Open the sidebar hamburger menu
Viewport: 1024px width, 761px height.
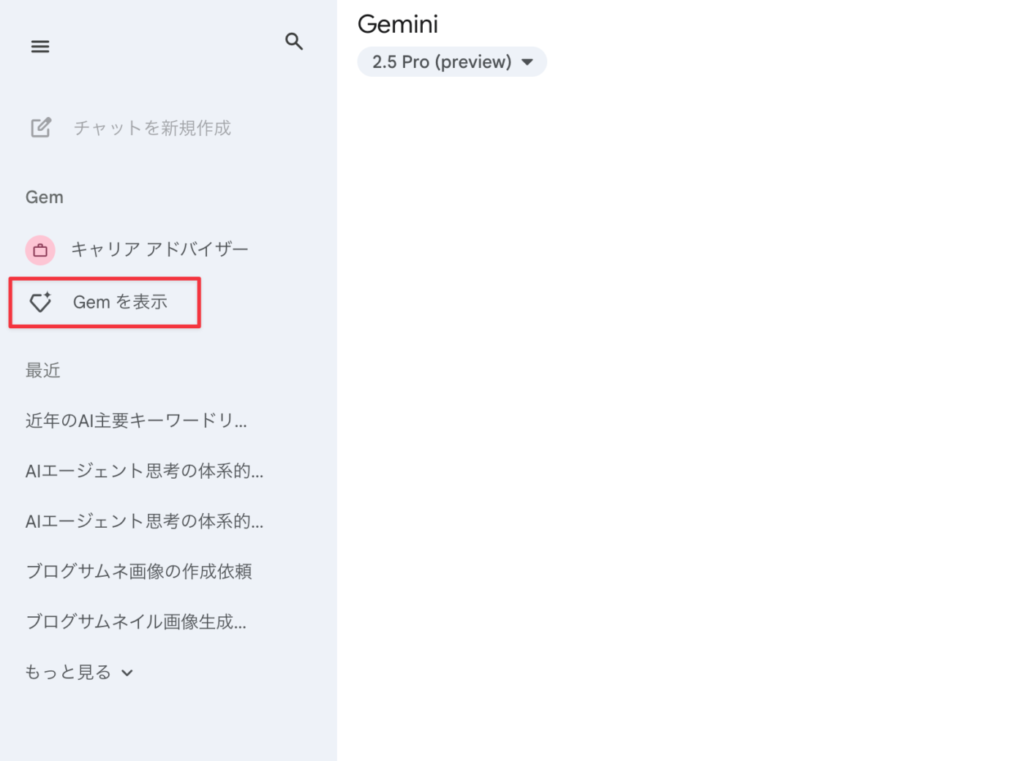pos(40,46)
